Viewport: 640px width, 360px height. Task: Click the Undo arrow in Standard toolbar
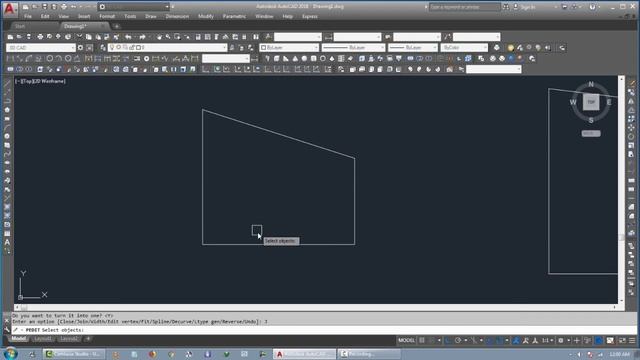[x=128, y=37]
